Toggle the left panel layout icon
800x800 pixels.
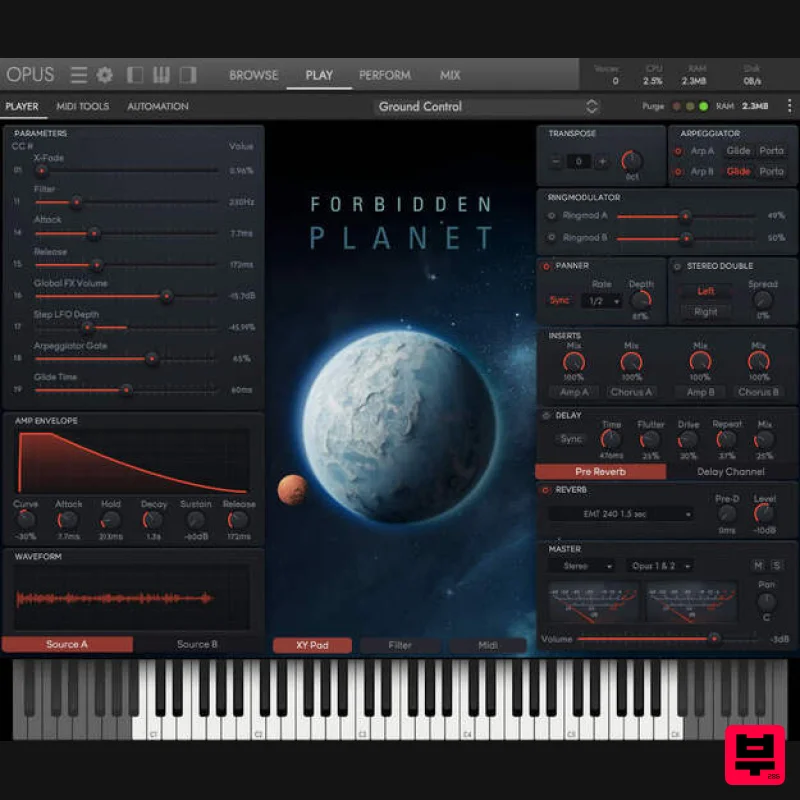pos(135,75)
